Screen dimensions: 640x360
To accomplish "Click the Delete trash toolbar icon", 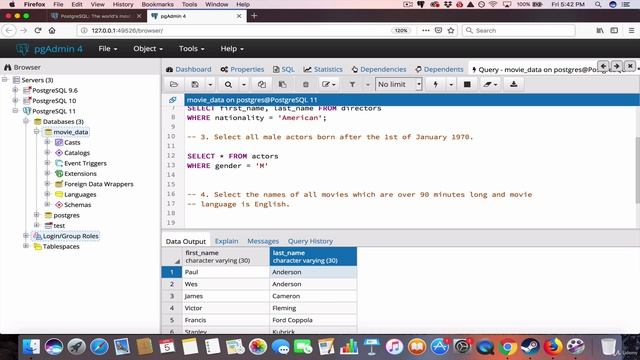I will [x=306, y=84].
